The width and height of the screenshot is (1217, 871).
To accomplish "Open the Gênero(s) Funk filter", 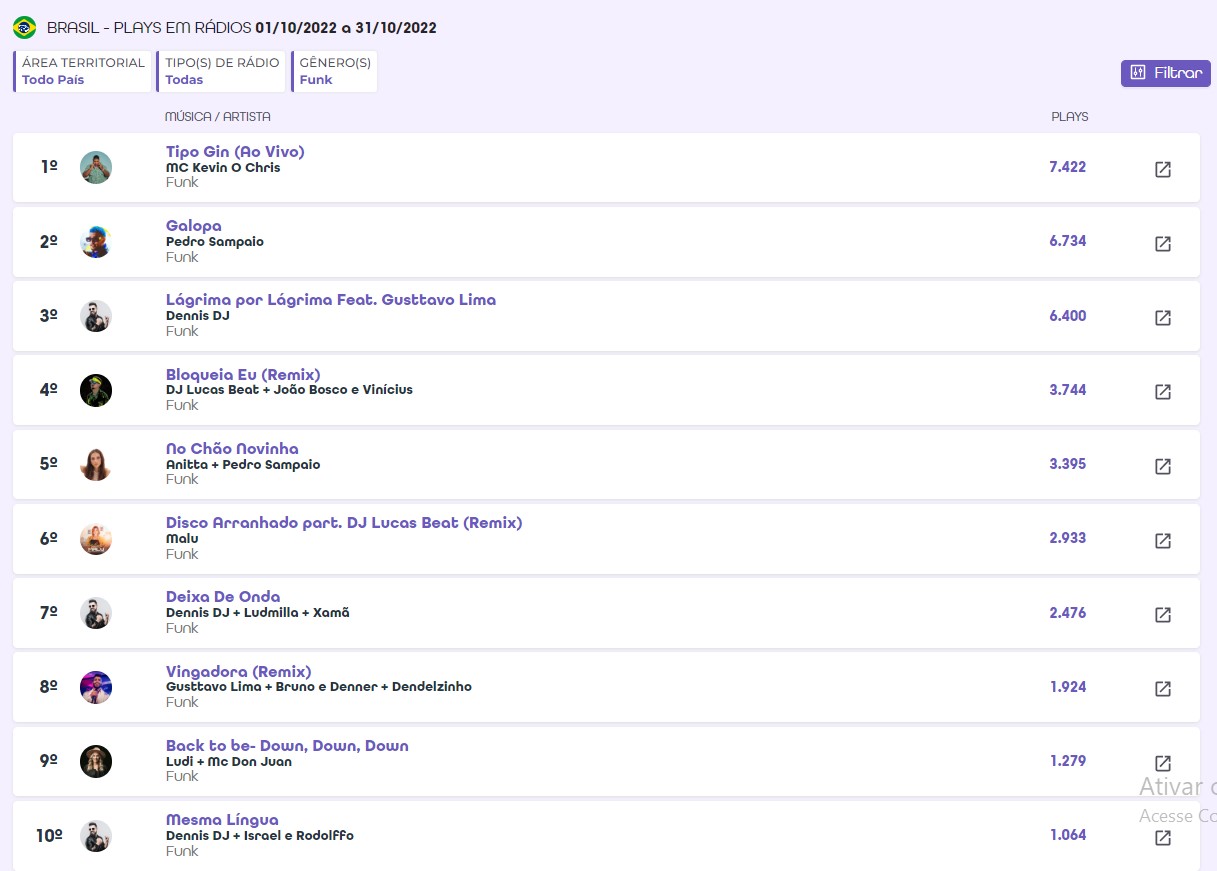I will coord(335,71).
